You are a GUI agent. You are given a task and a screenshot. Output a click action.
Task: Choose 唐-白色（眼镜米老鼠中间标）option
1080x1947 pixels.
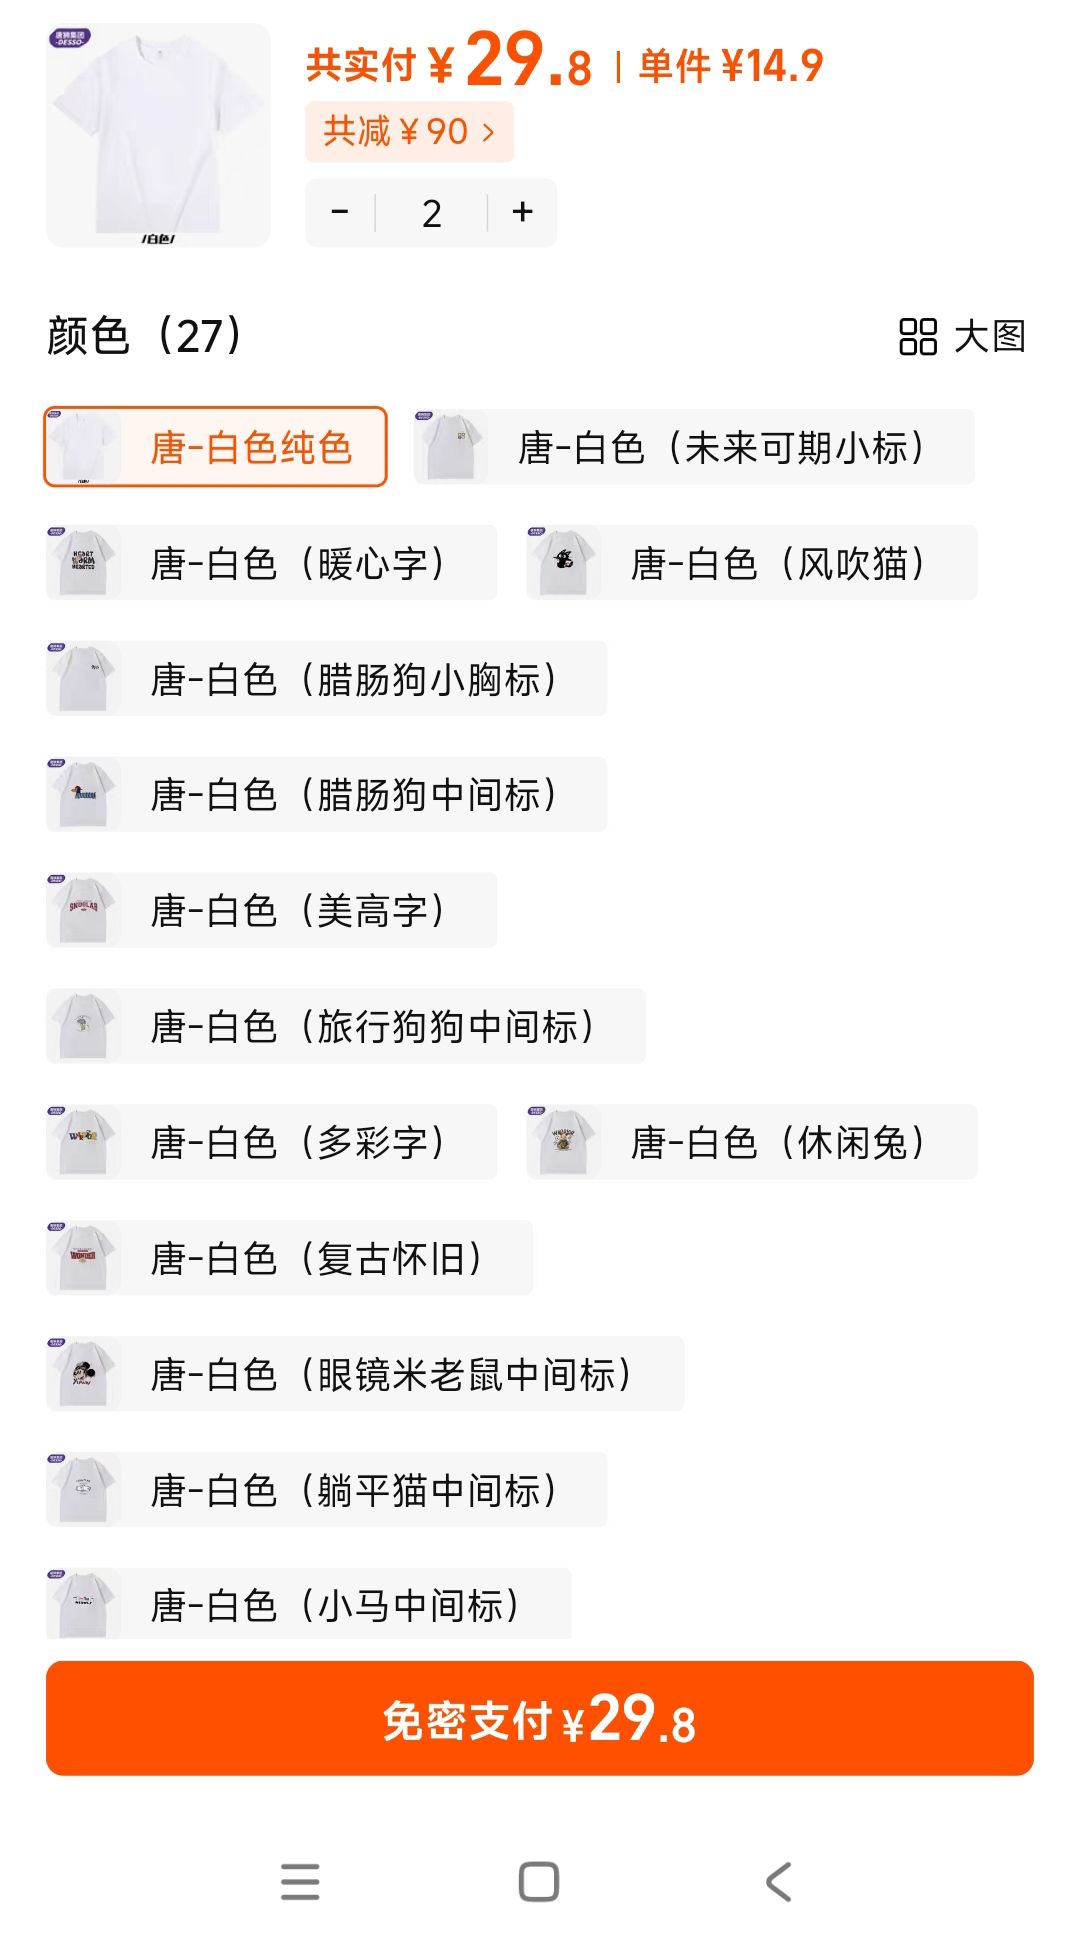(365, 1374)
